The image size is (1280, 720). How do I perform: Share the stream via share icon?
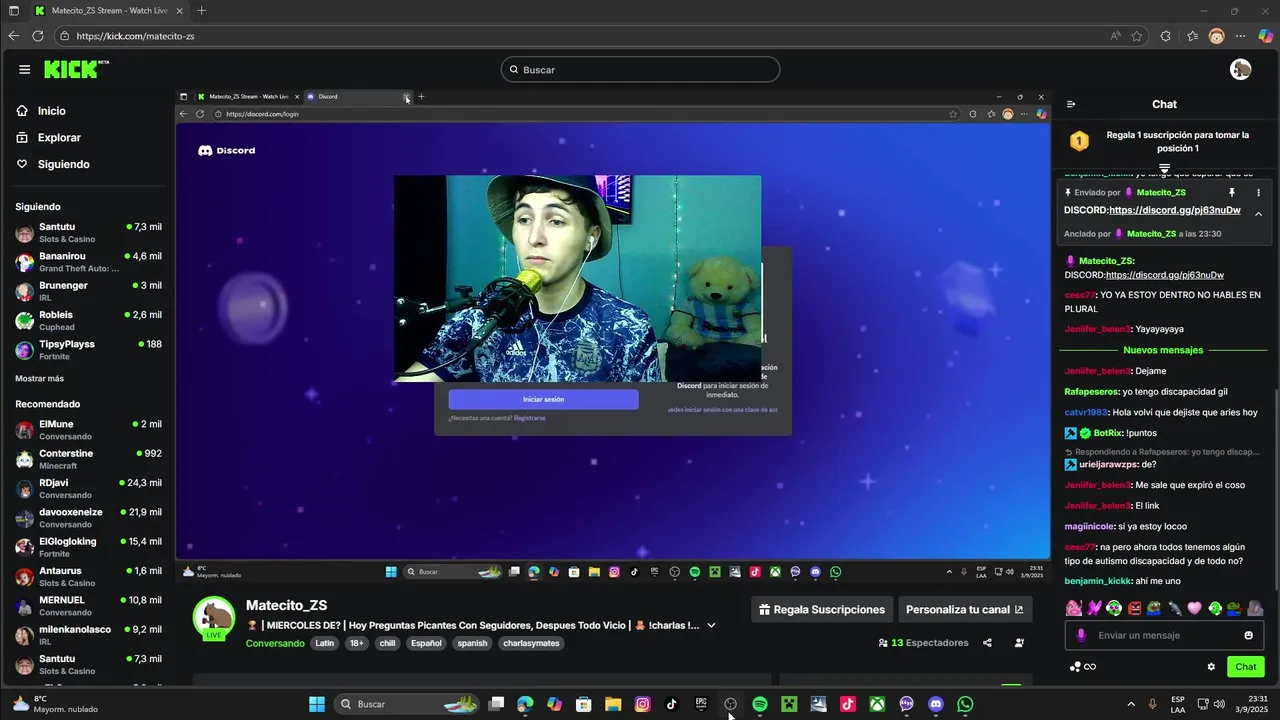coord(987,643)
